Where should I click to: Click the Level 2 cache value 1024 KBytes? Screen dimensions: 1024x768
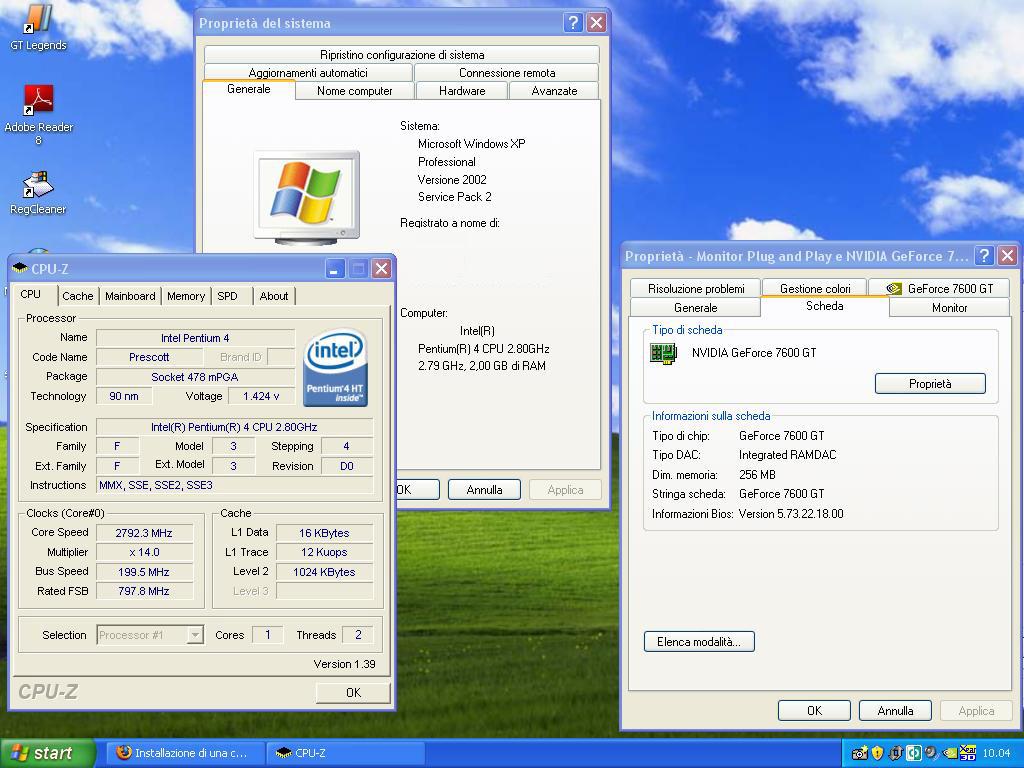point(324,572)
